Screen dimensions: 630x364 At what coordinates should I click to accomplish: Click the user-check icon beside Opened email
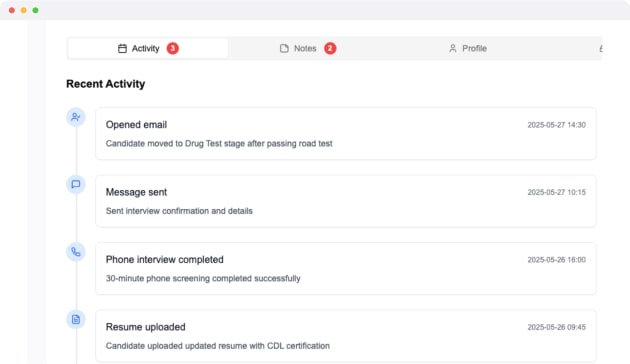[x=76, y=117]
